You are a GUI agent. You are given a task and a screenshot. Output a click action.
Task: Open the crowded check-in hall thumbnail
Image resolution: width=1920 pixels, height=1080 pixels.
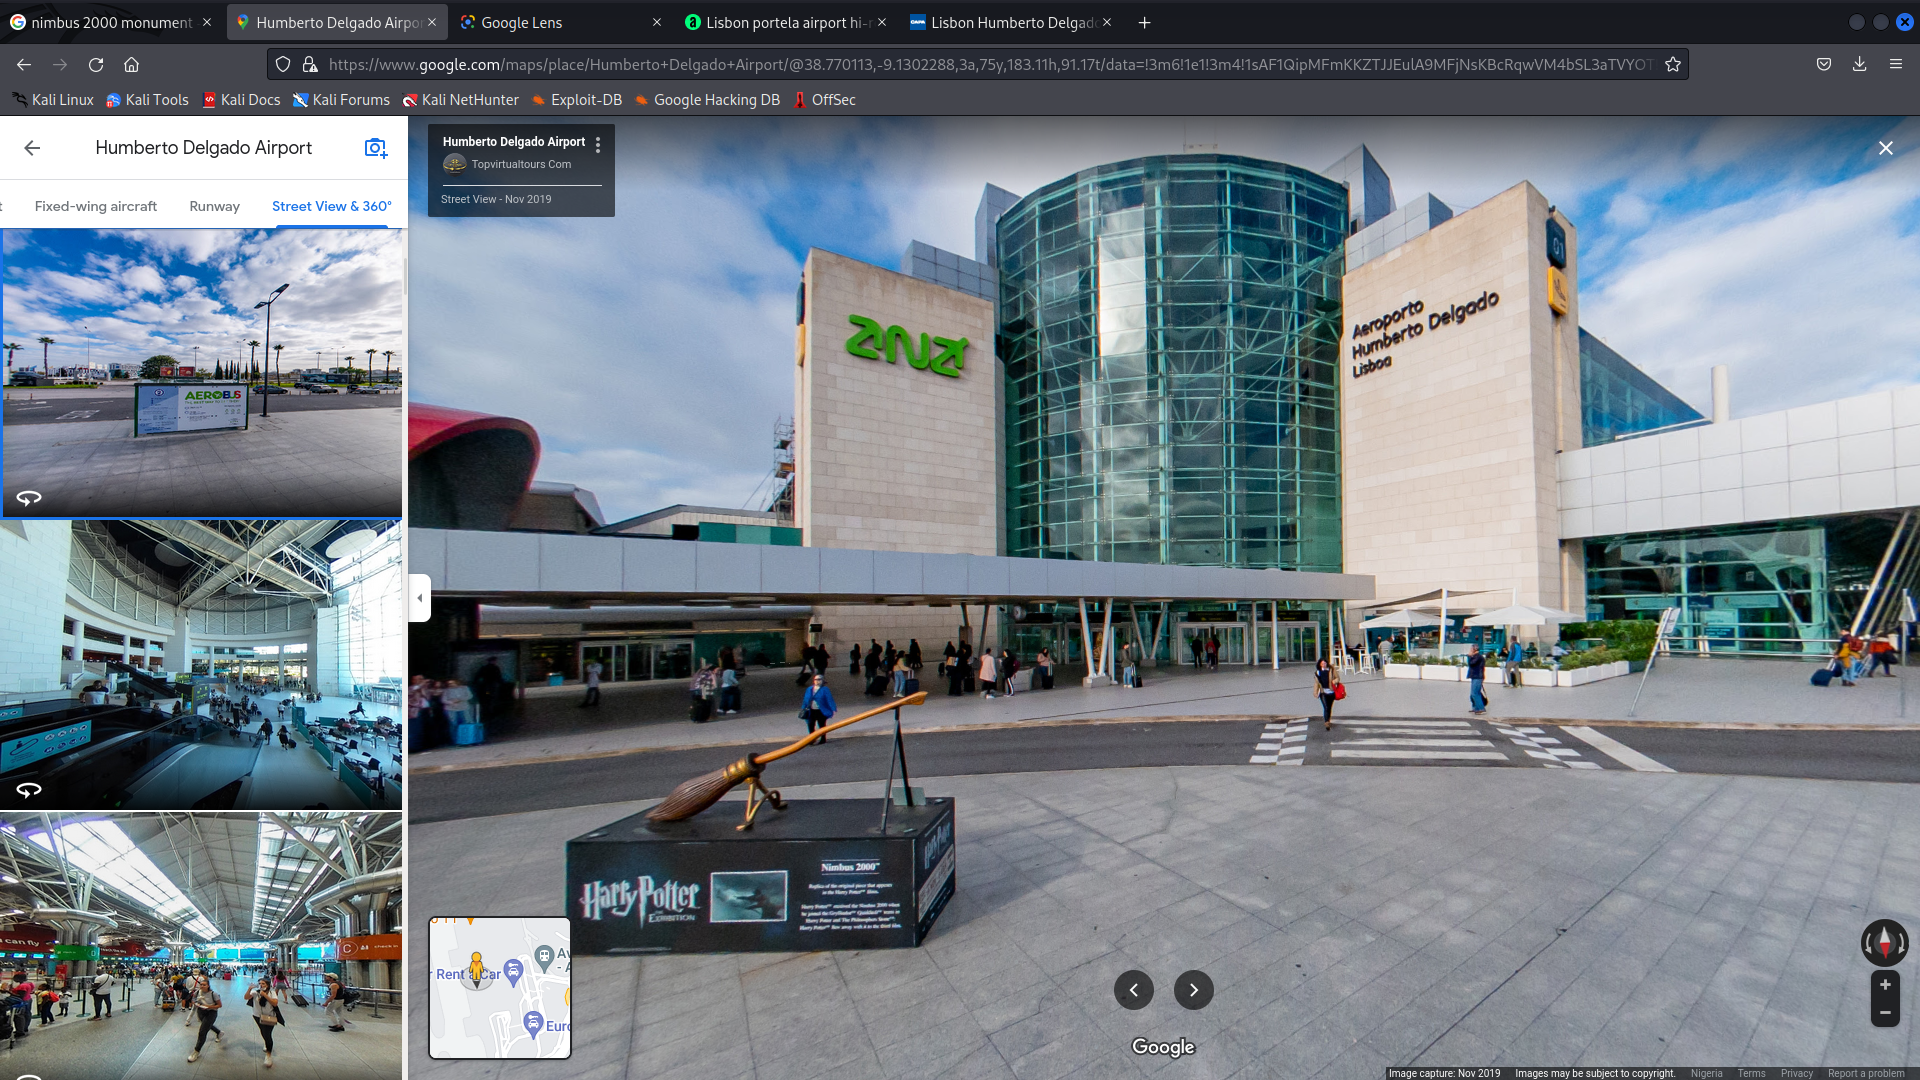tap(202, 946)
